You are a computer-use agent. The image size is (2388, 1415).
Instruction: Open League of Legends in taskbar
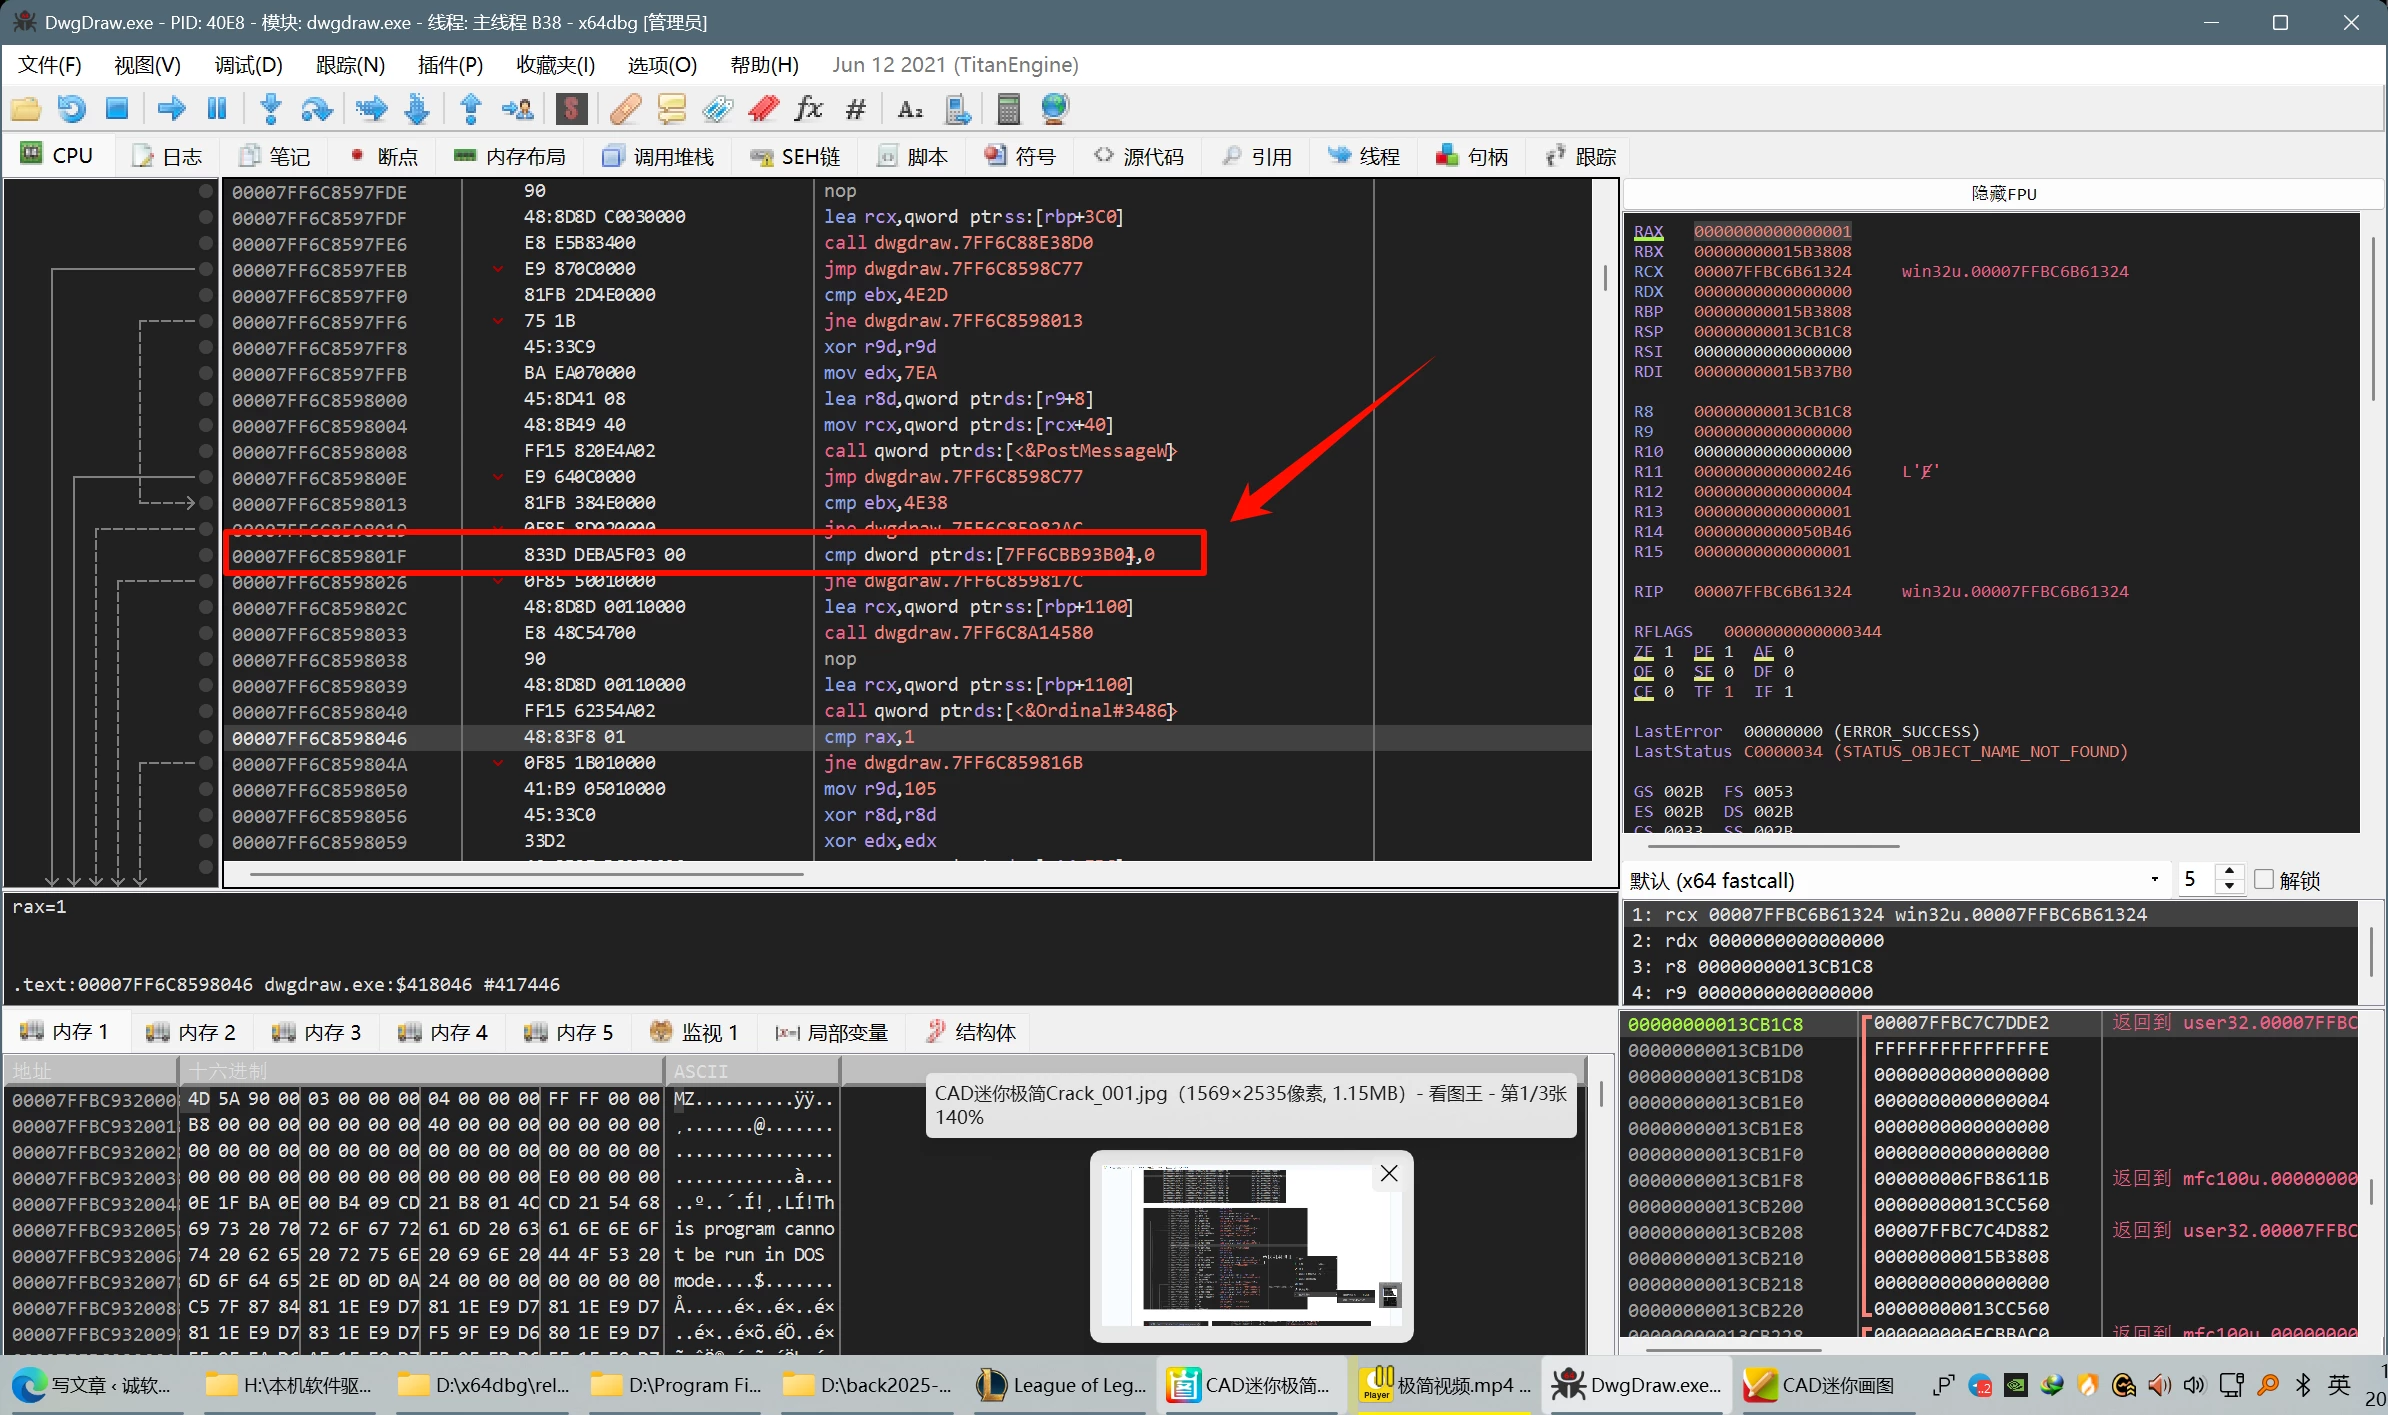point(1061,1385)
